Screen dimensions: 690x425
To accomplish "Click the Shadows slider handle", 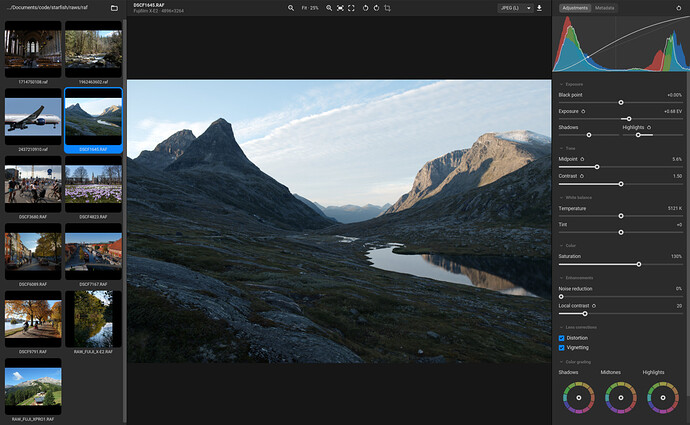I will (589, 135).
